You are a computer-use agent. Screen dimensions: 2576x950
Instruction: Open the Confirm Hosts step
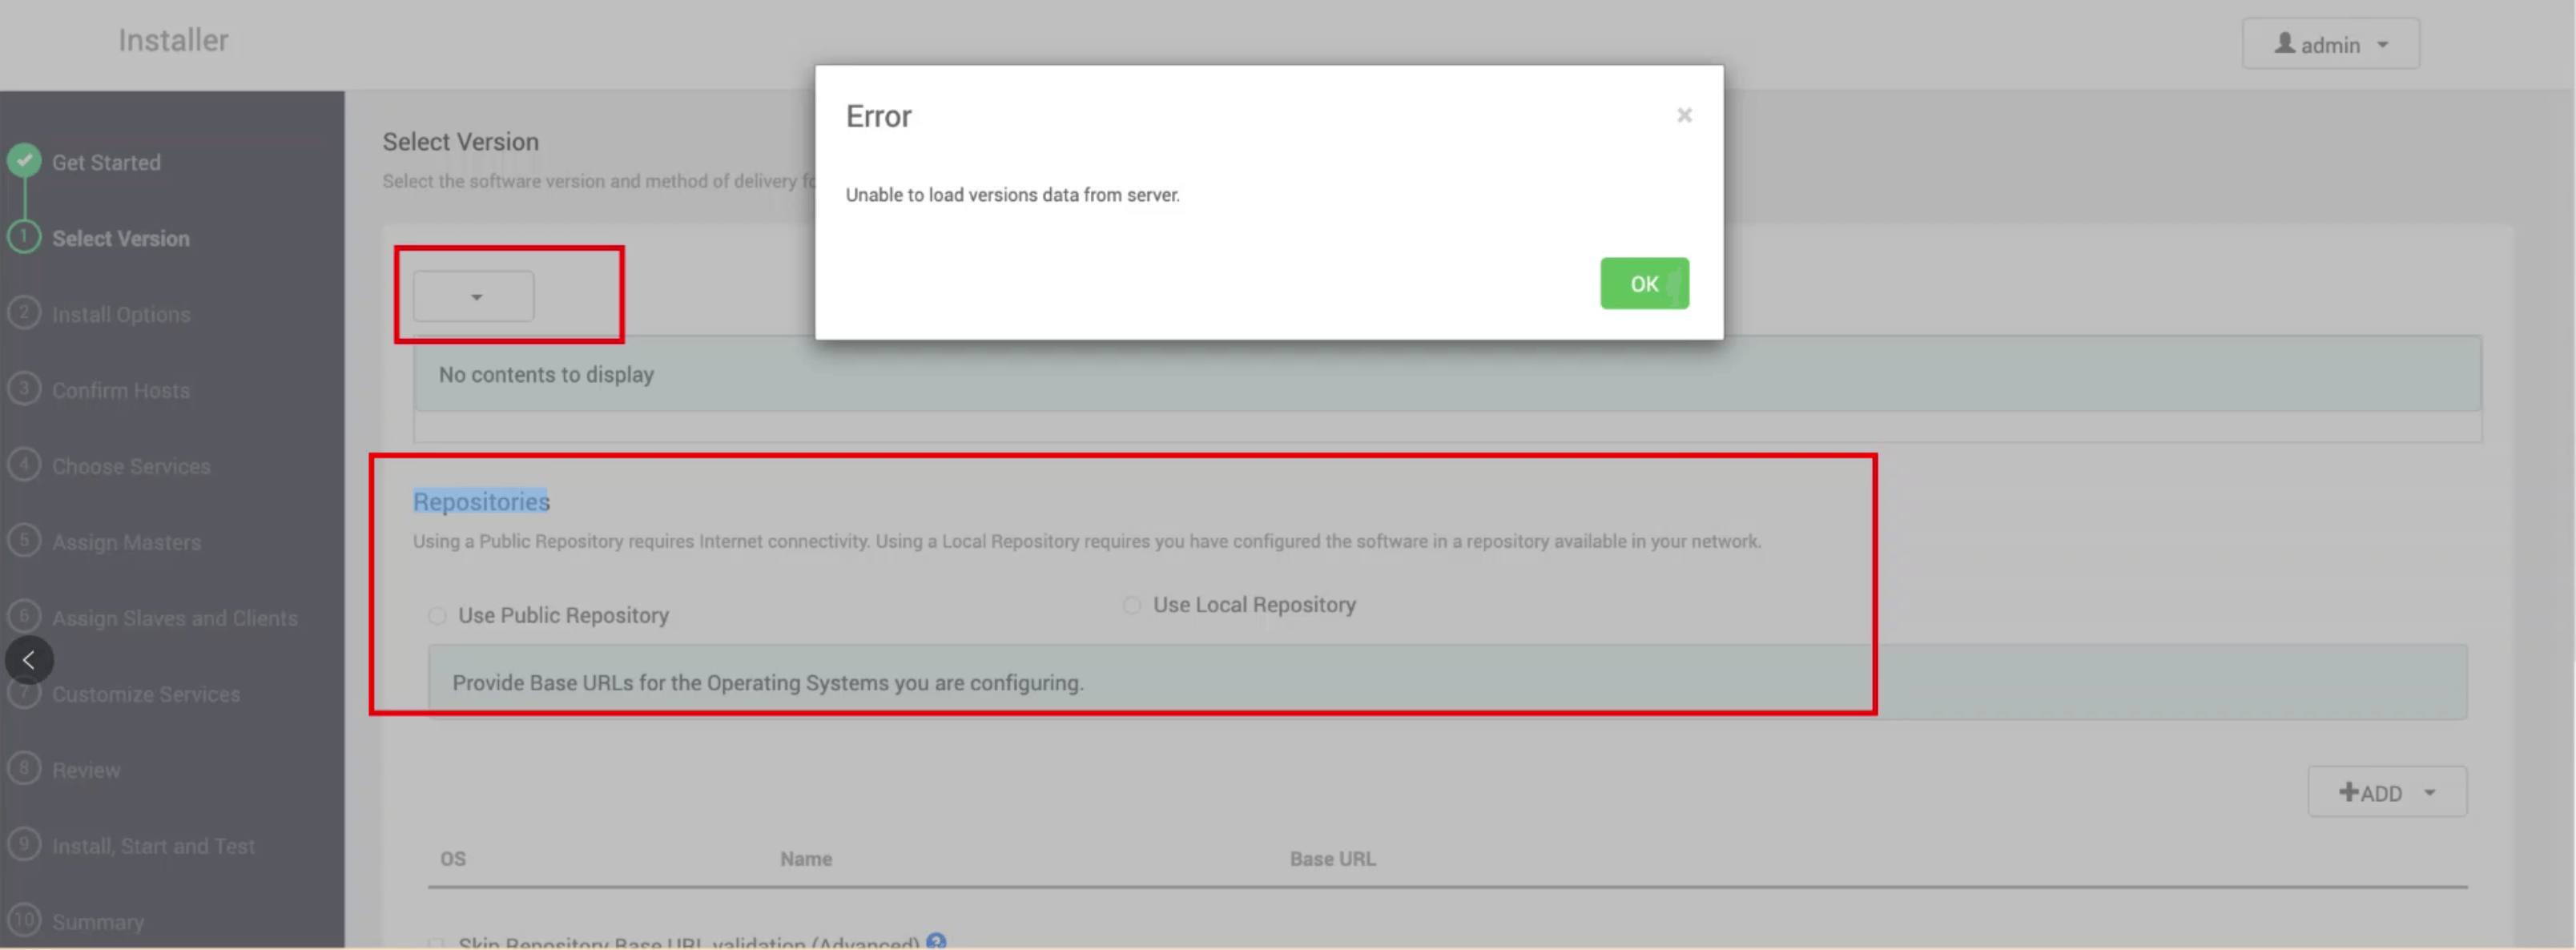(x=121, y=390)
